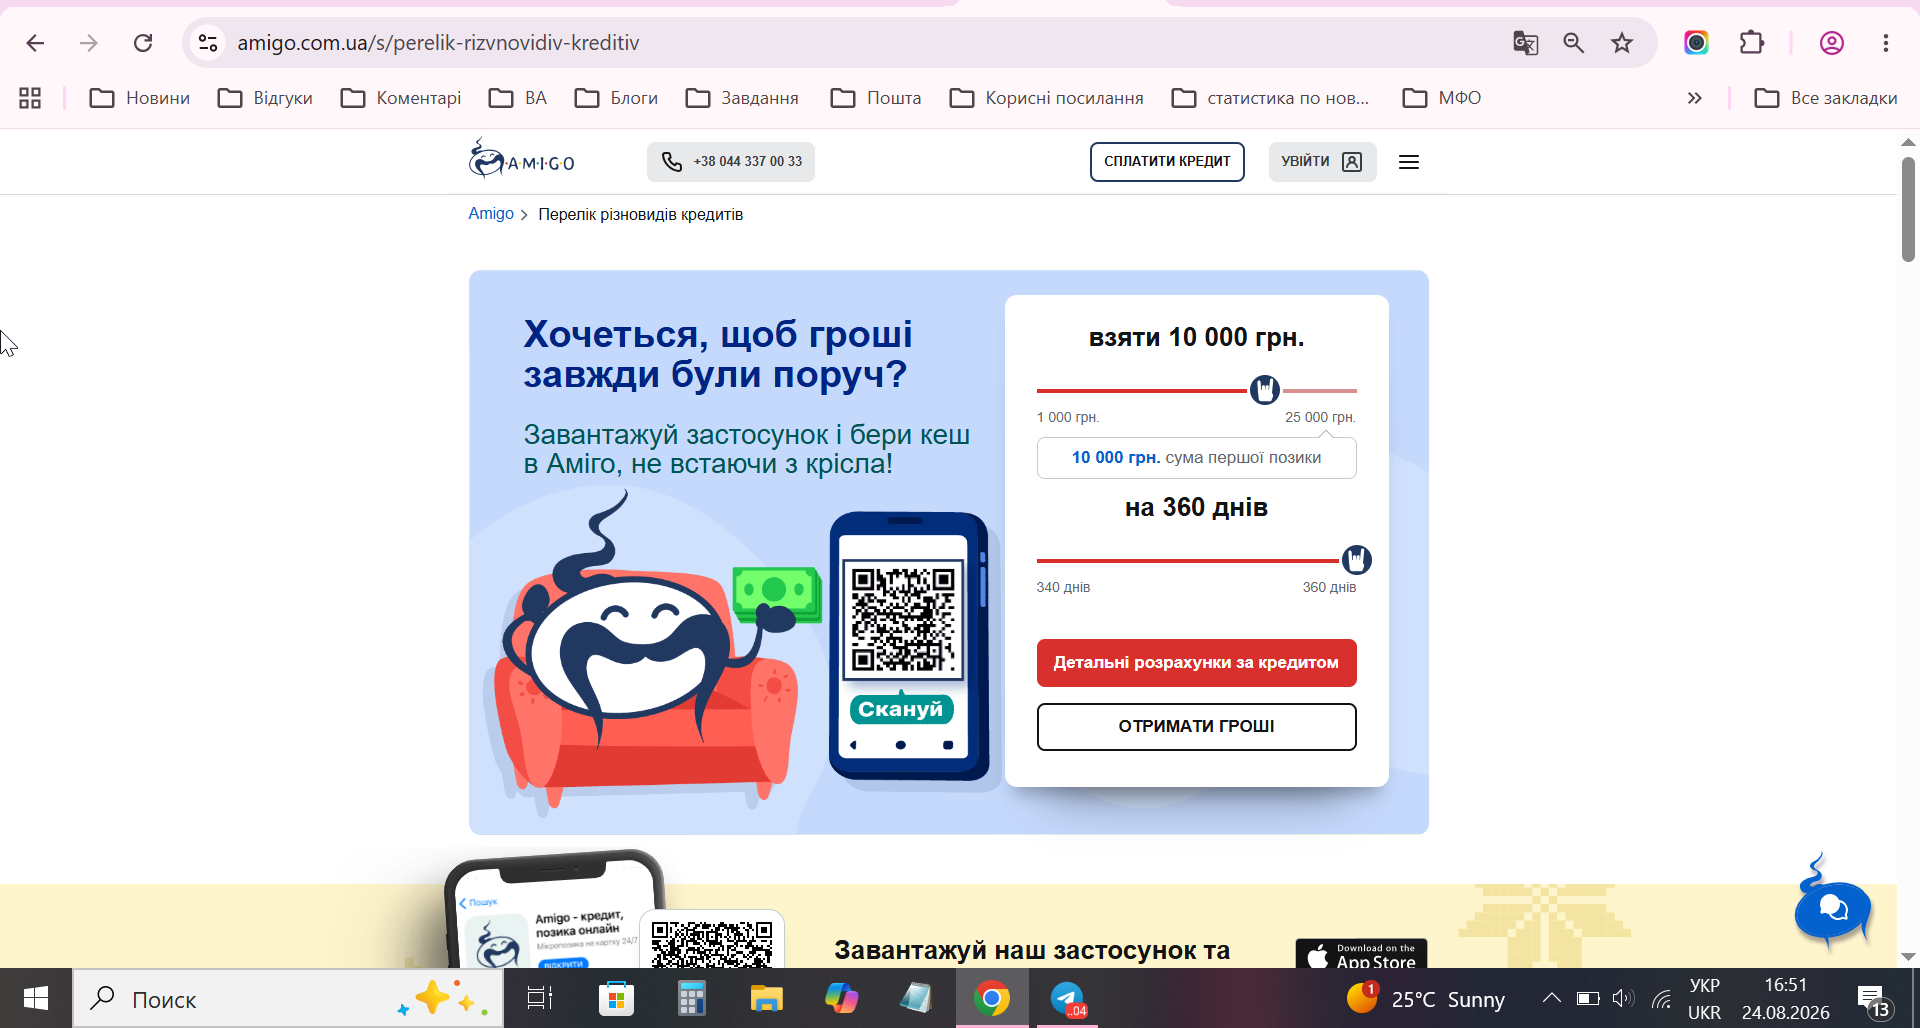Open the weather widget 25°C Sunny
The height and width of the screenshot is (1028, 1920).
coord(1425,999)
